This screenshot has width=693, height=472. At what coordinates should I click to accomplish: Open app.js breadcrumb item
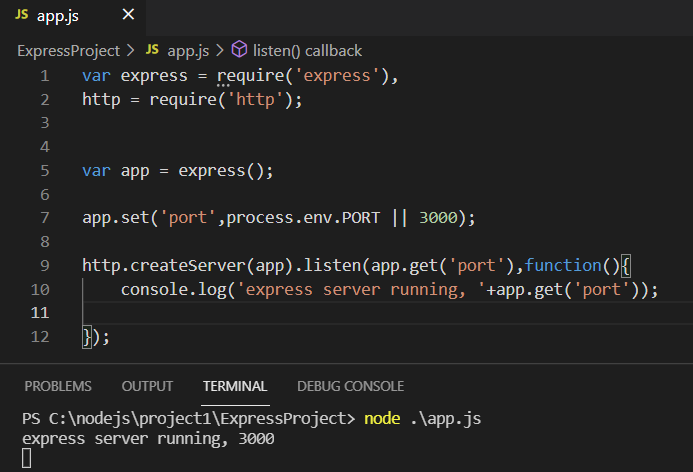[188, 51]
